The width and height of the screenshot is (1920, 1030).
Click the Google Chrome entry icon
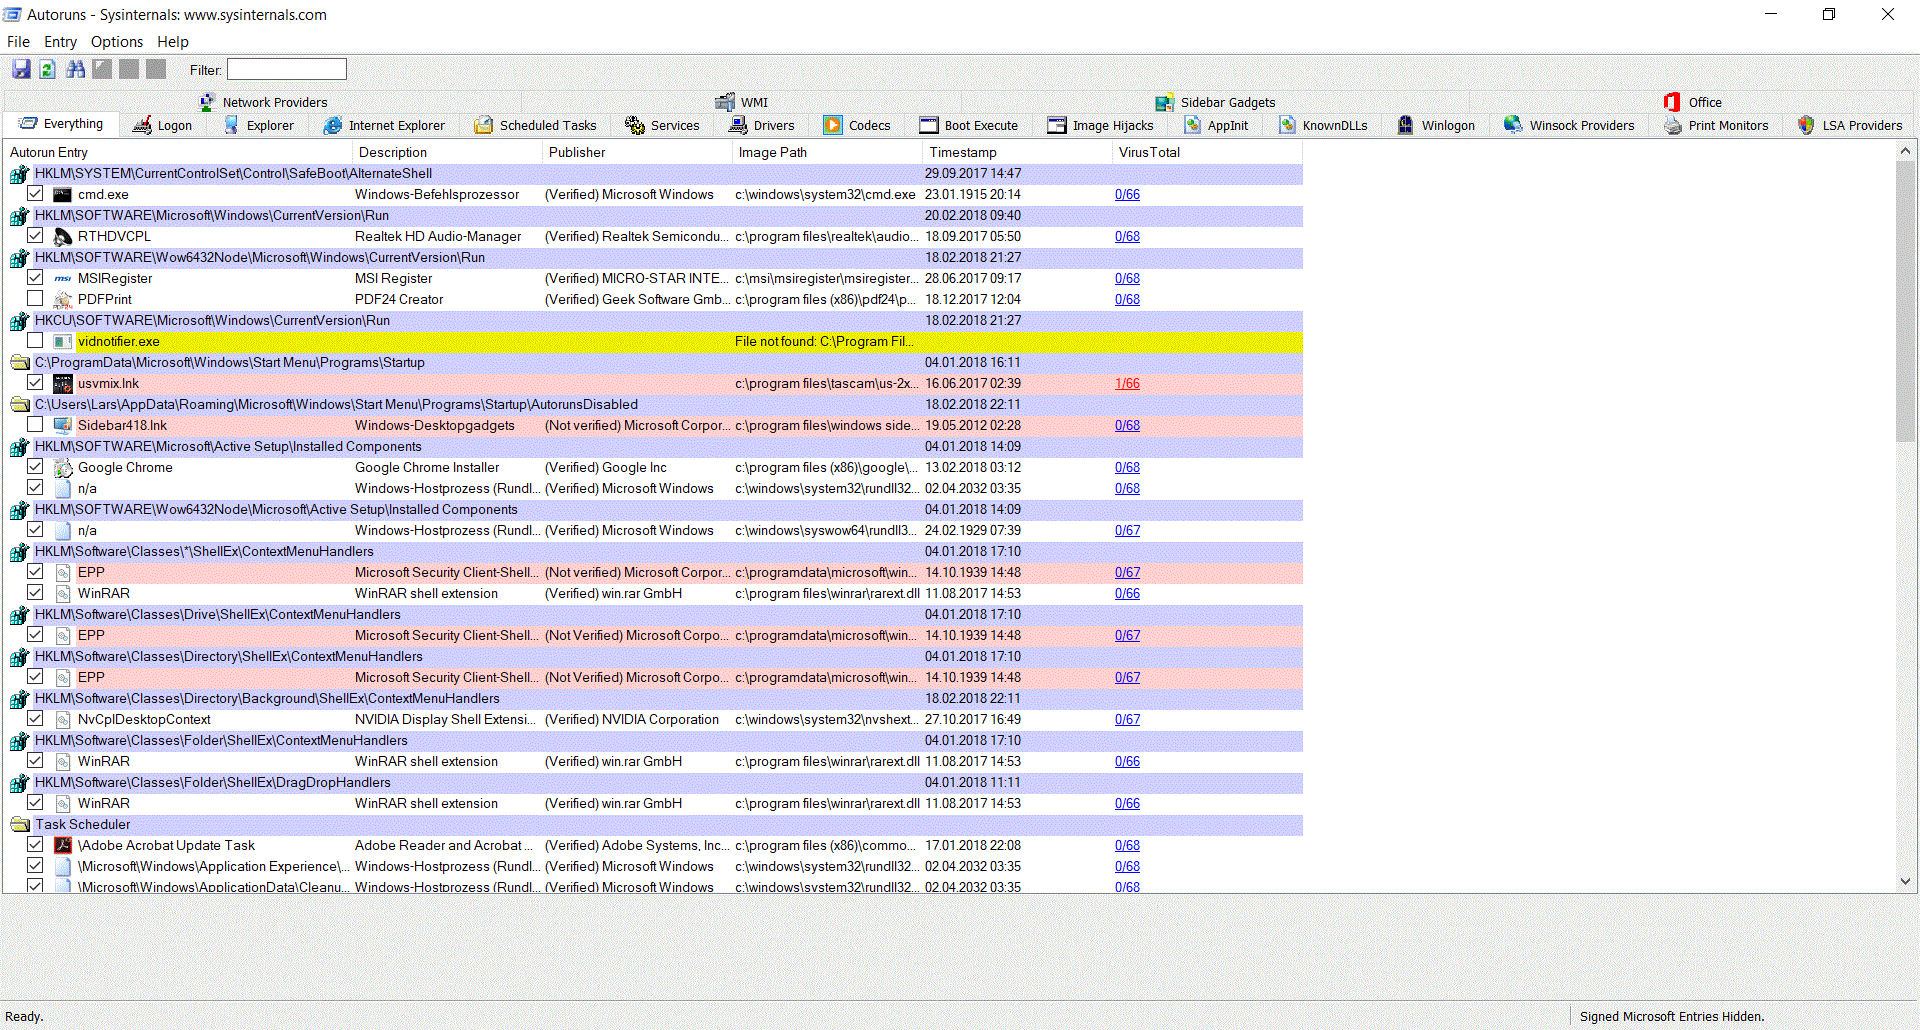coord(62,467)
